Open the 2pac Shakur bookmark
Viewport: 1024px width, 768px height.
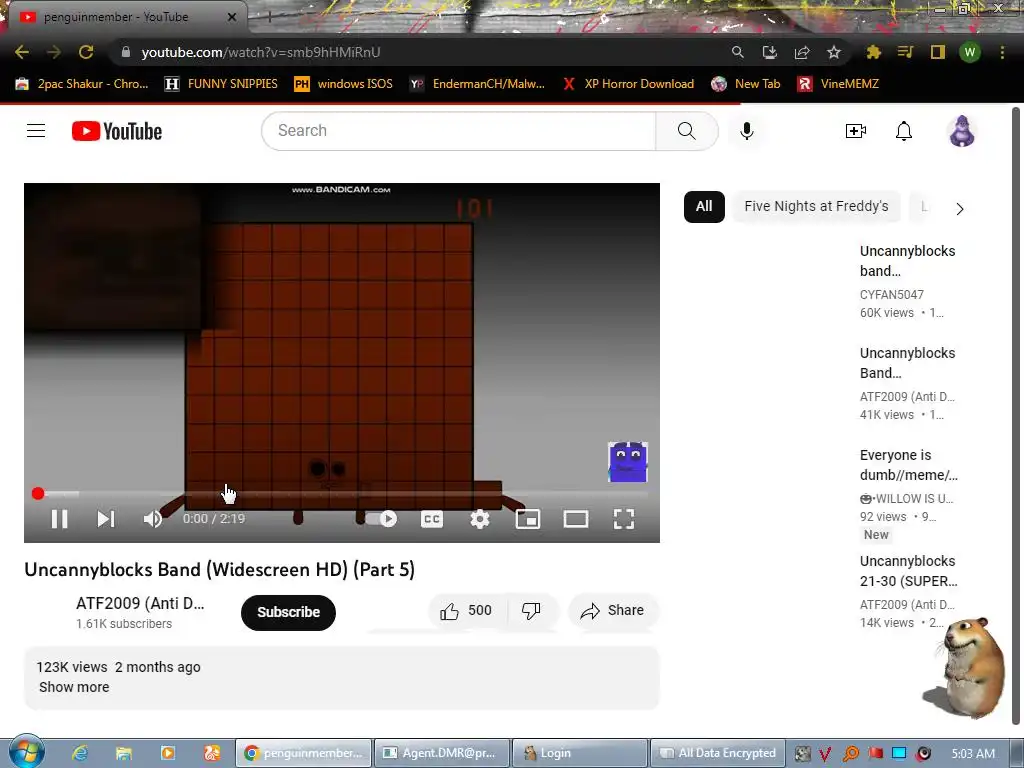coord(82,84)
